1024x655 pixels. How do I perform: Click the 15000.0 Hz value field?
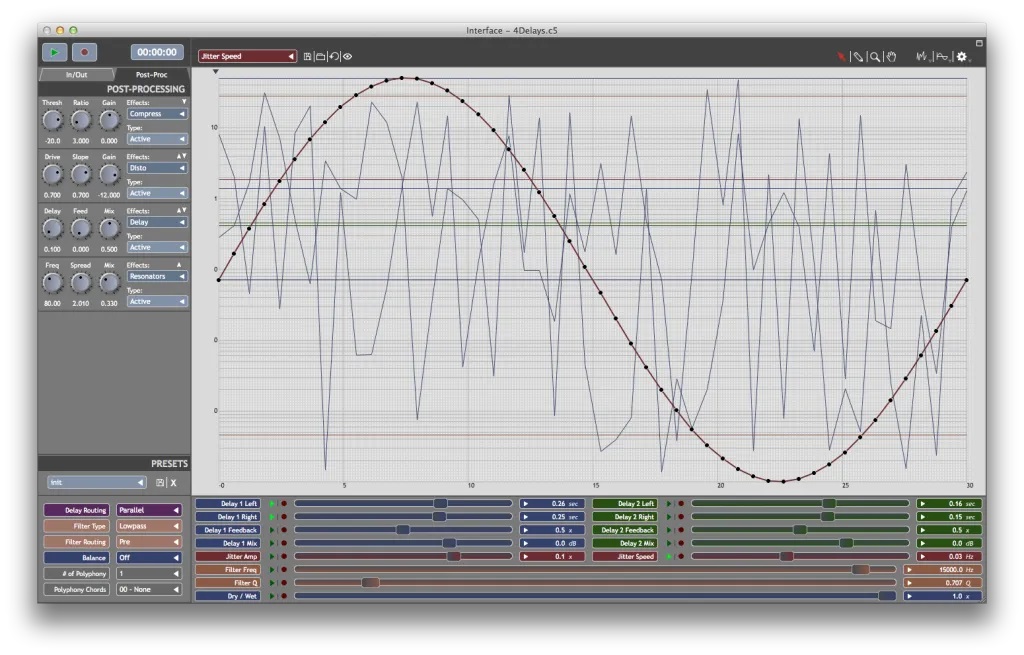point(943,570)
